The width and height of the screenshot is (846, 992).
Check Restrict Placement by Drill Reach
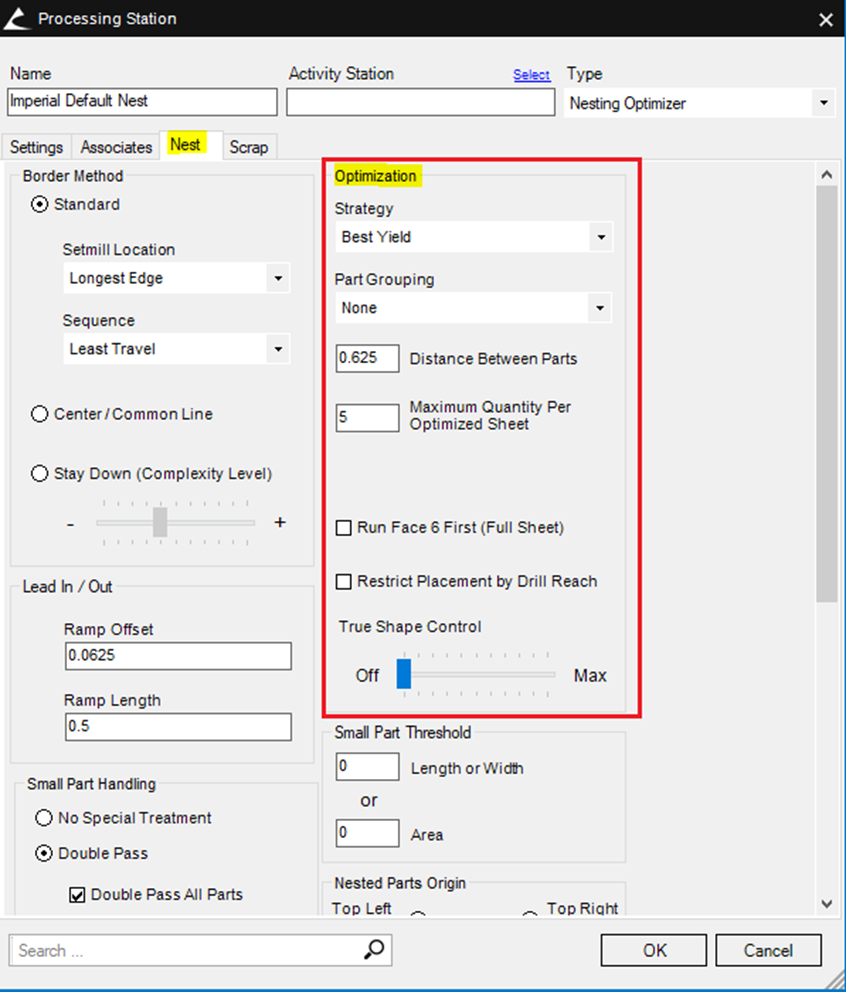[x=344, y=581]
